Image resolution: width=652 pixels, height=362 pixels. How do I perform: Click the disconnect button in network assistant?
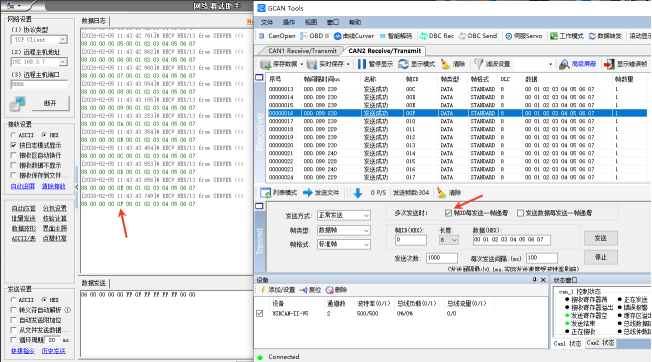pyautogui.click(x=50, y=103)
